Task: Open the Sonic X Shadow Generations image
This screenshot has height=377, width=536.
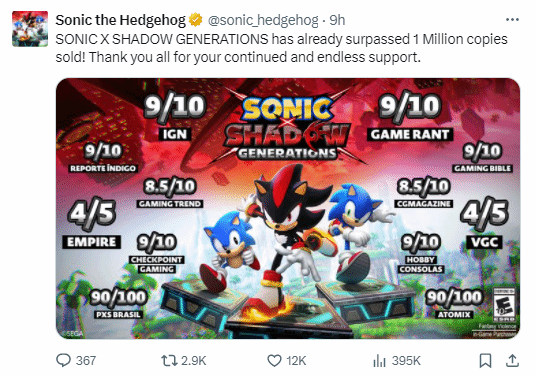Action: 288,208
